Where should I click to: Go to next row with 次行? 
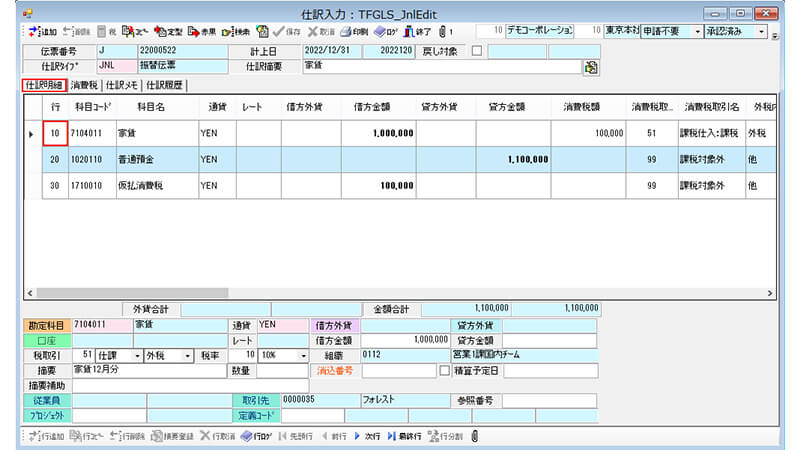click(x=365, y=436)
